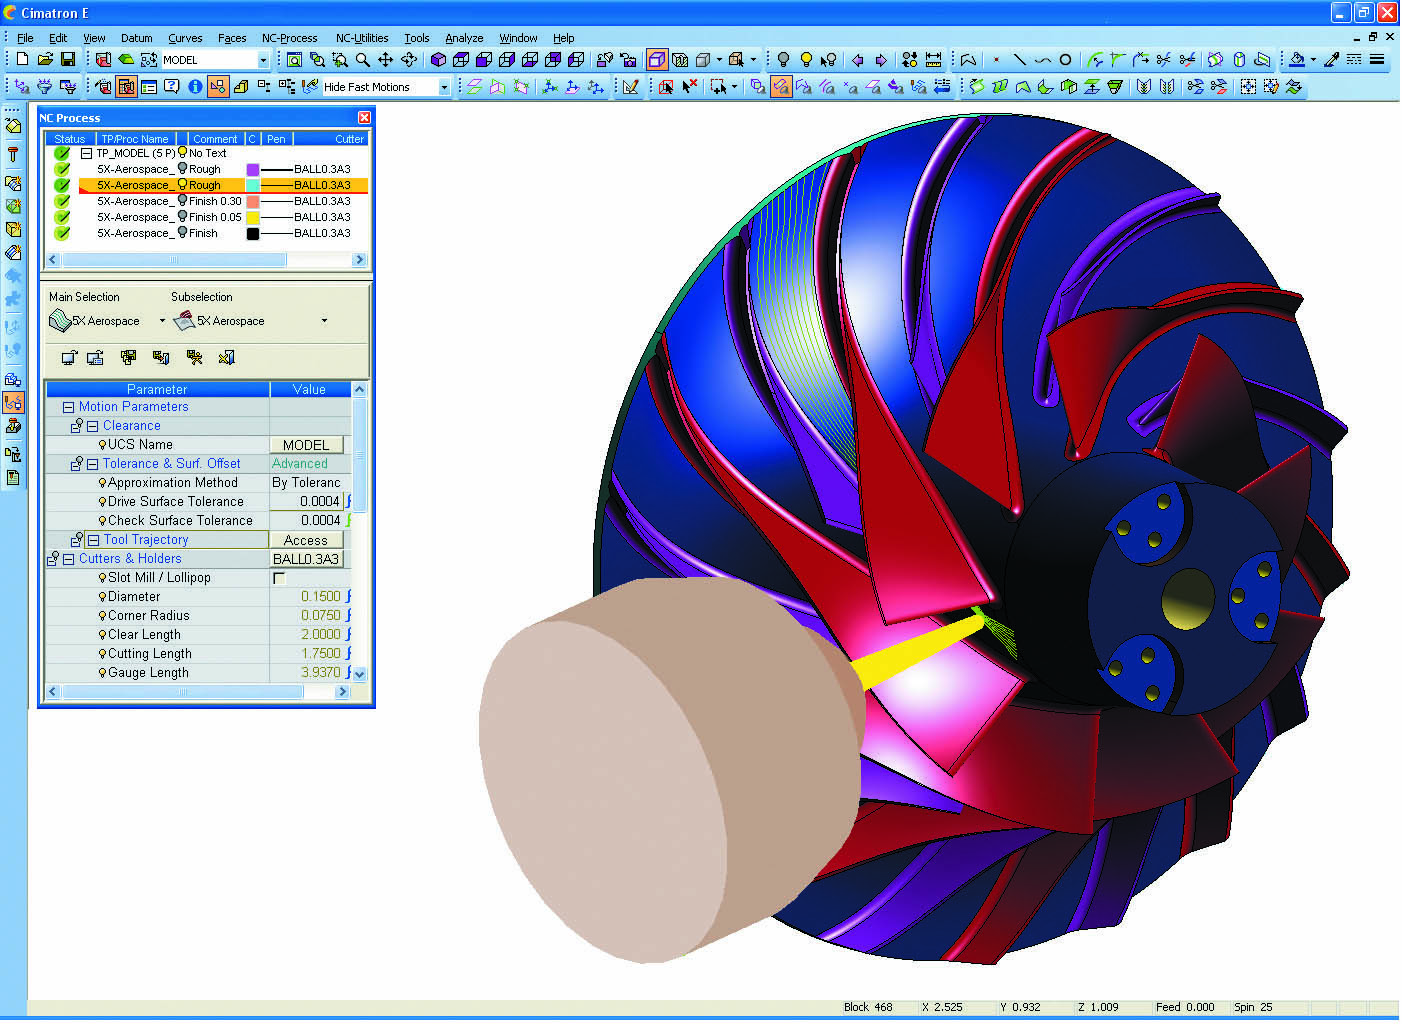Viewport: 1402px width, 1024px height.
Task: Click the measure ruler icon
Action: tap(933, 60)
